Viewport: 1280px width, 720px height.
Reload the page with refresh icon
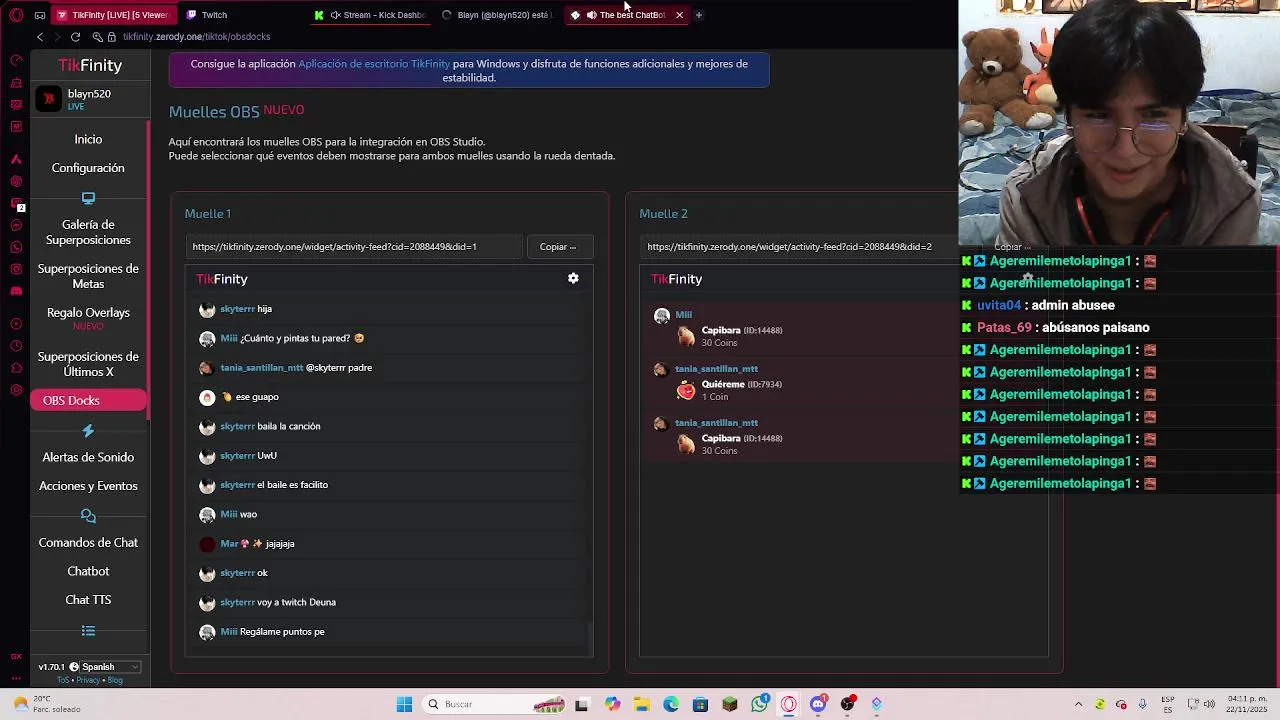(75, 37)
